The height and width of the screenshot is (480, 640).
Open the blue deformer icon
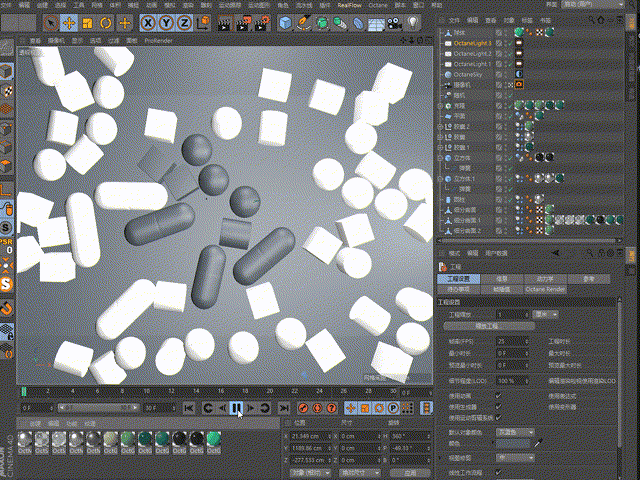(358, 23)
